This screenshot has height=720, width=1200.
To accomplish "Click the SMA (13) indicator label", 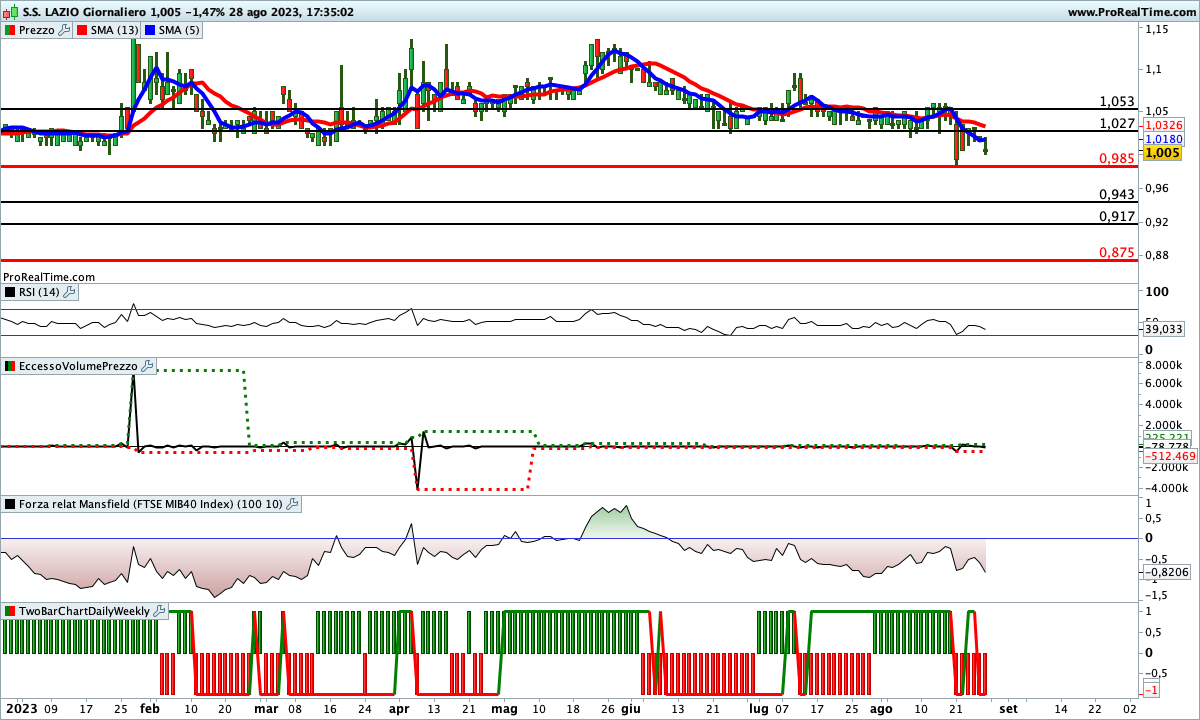I will point(114,30).
